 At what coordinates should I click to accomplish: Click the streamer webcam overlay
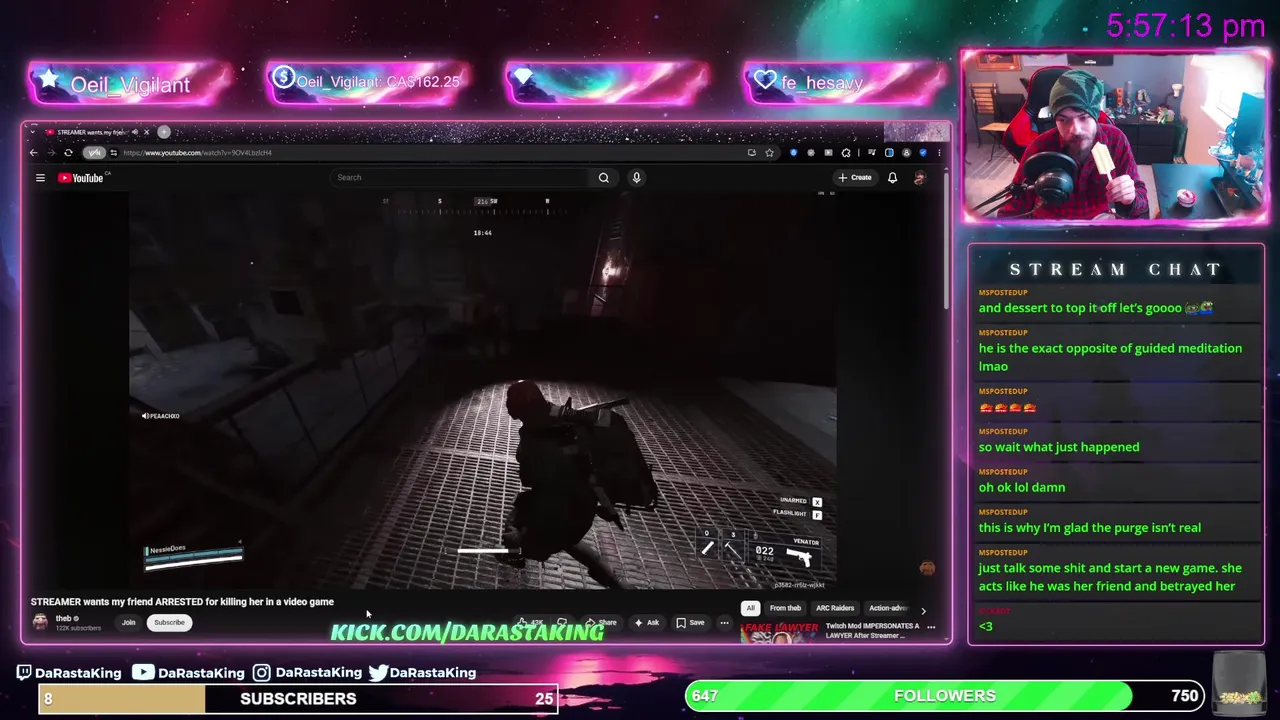click(x=1114, y=137)
